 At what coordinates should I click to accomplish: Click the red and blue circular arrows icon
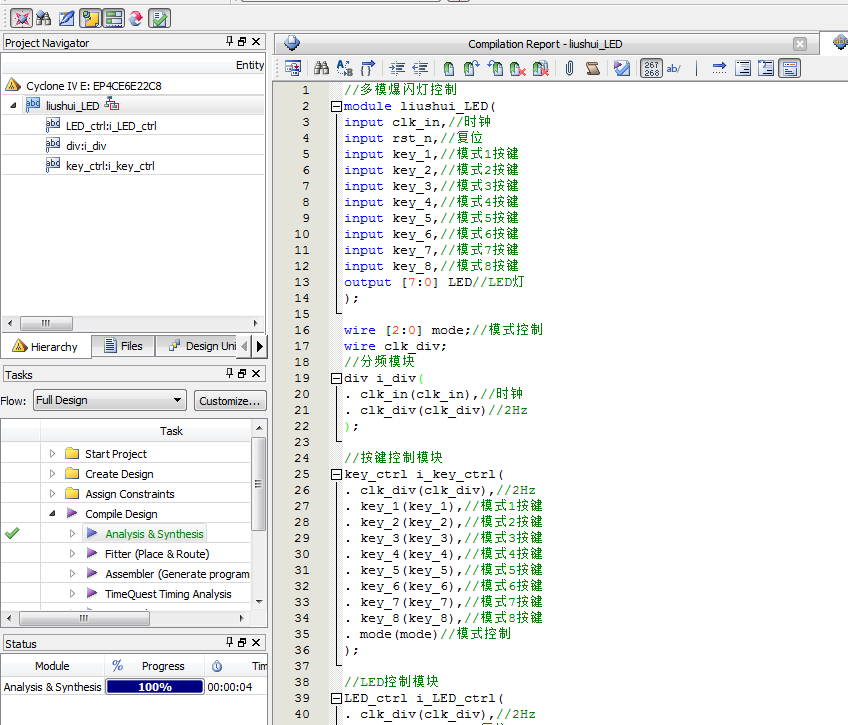pyautogui.click(x=136, y=18)
